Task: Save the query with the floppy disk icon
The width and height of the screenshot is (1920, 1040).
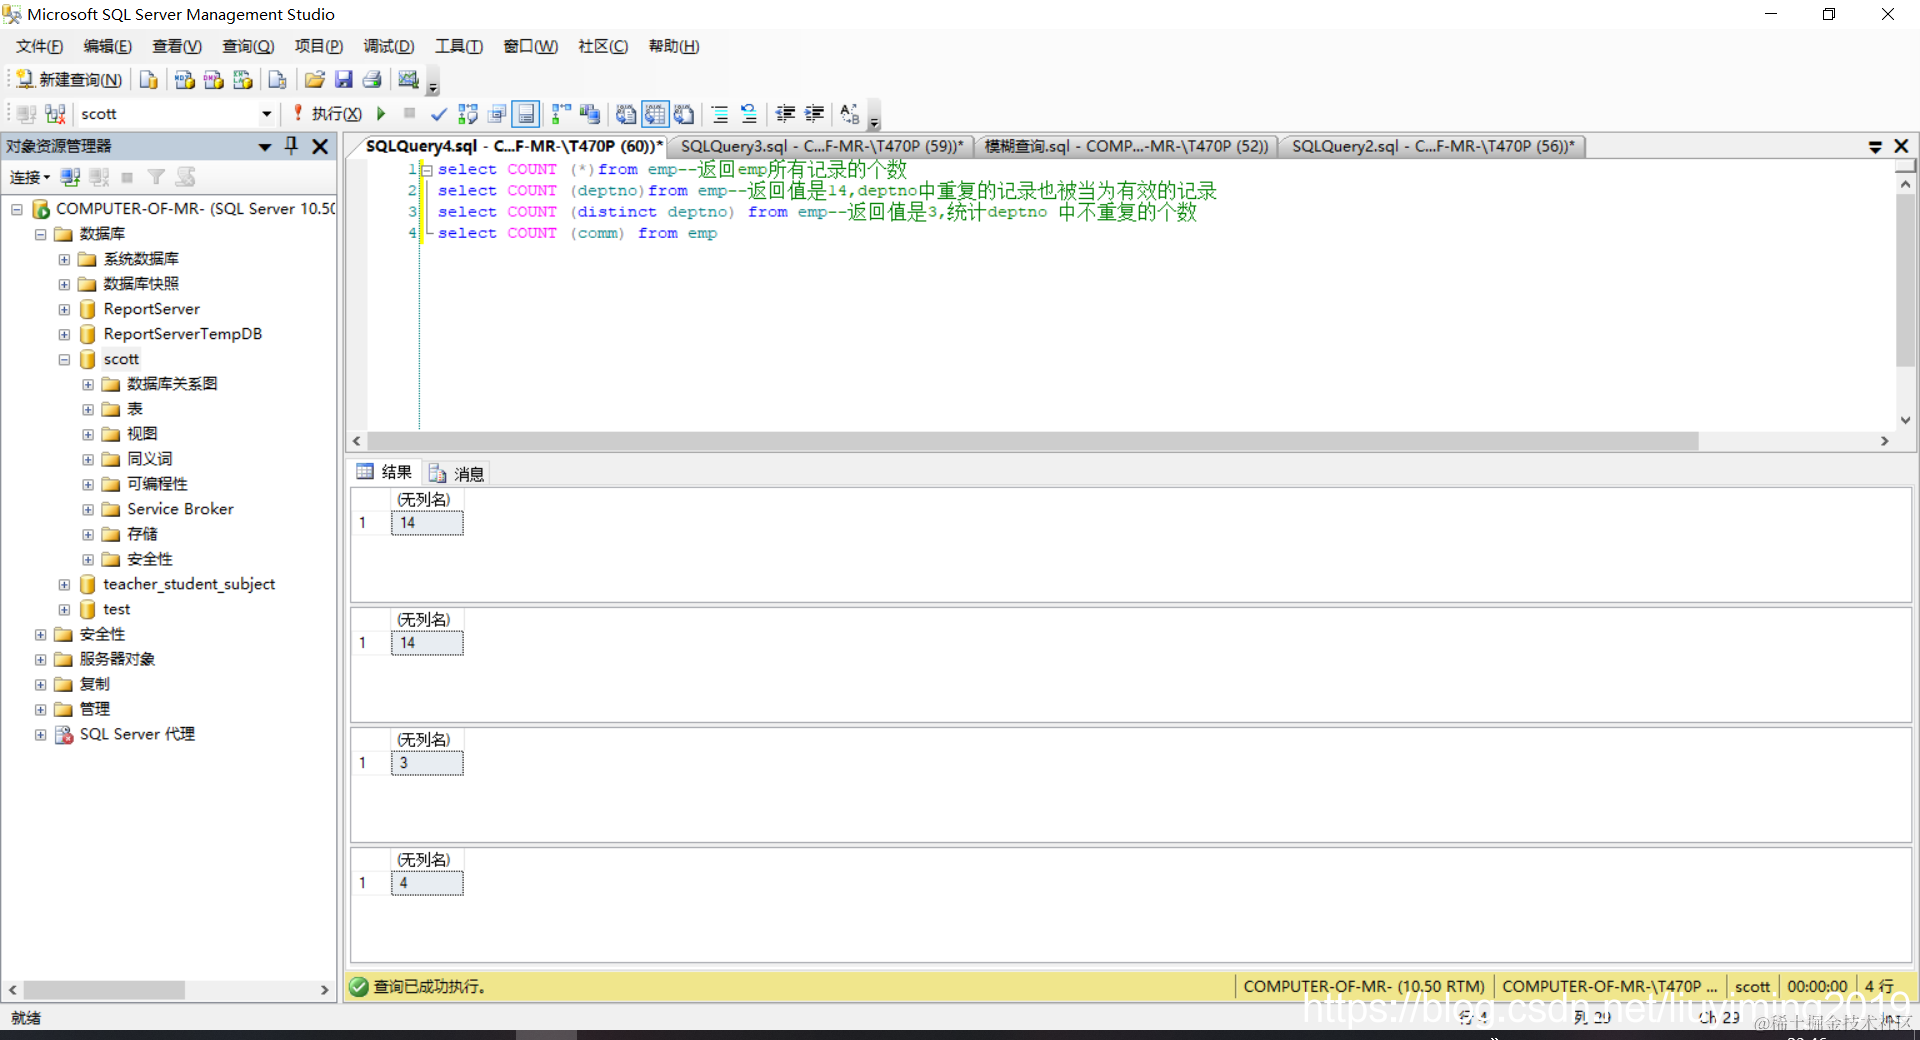Action: (x=344, y=79)
